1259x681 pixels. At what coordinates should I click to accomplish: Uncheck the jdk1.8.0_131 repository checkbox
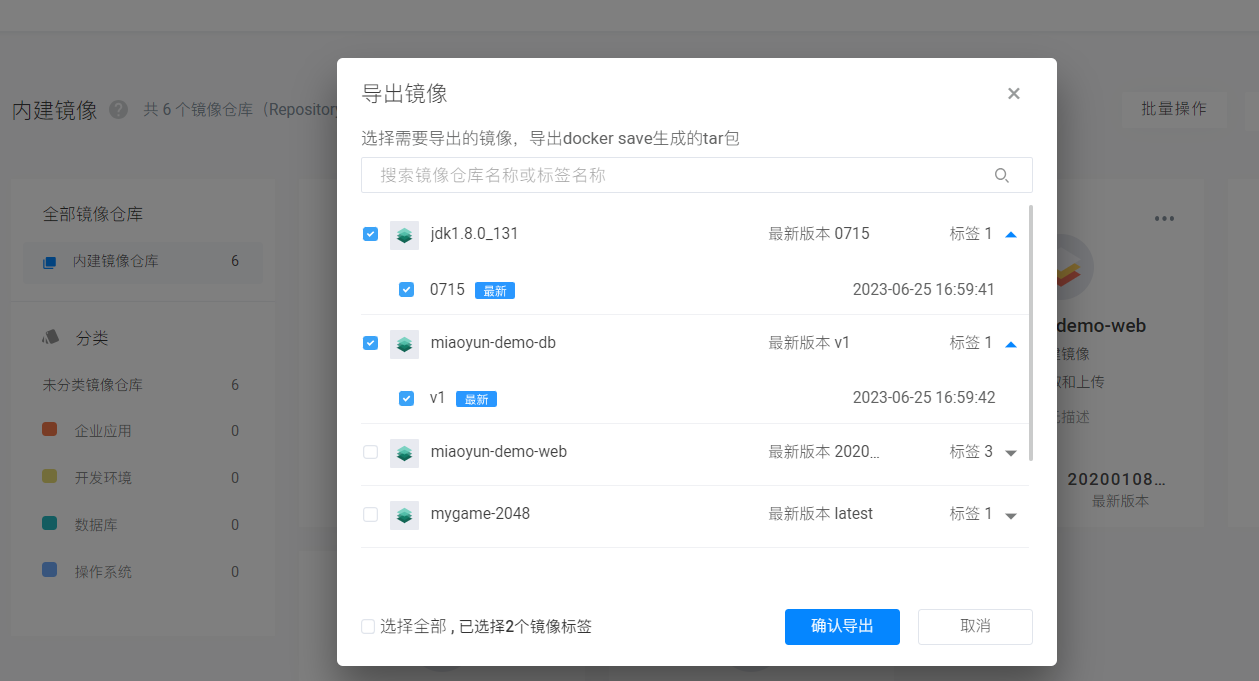coord(370,234)
